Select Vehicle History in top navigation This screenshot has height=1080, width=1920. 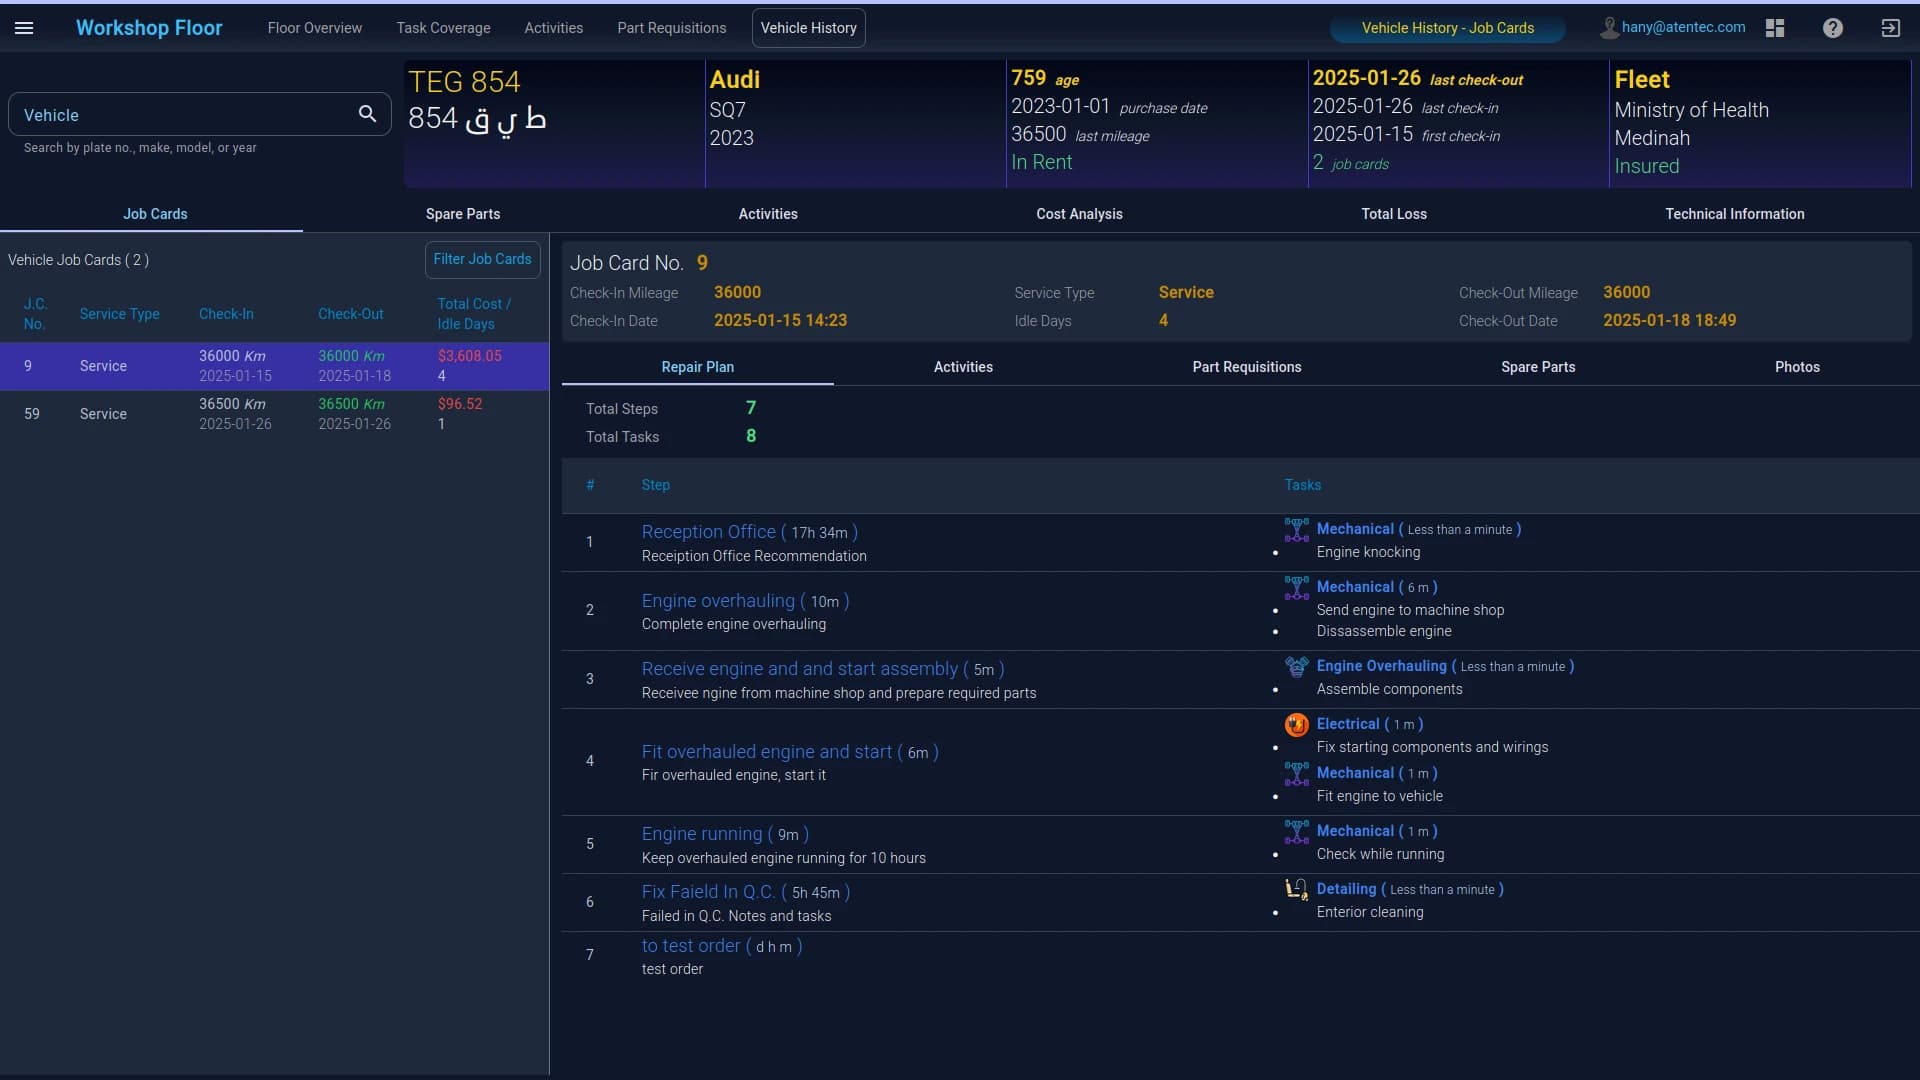coord(808,28)
